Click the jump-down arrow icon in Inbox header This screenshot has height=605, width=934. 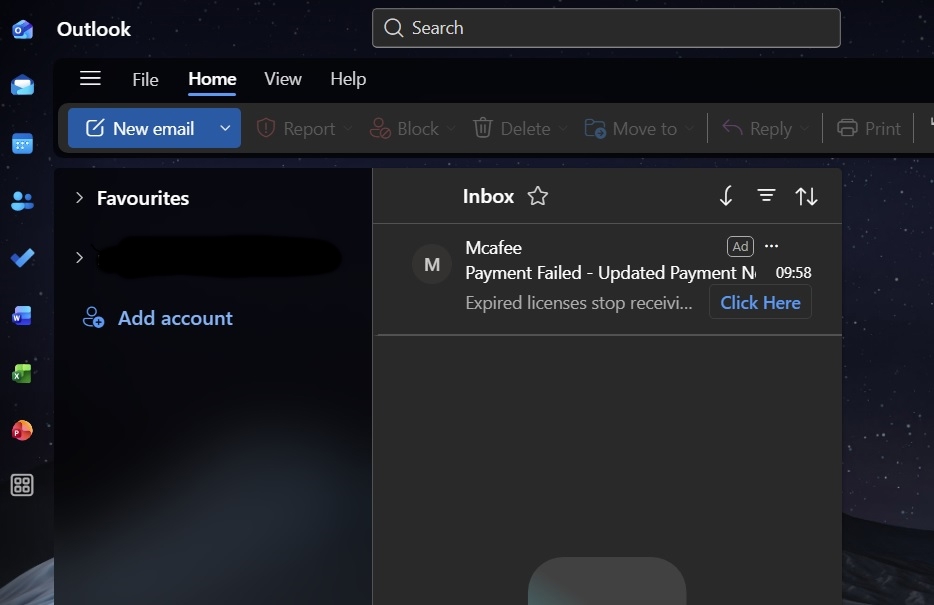click(726, 195)
